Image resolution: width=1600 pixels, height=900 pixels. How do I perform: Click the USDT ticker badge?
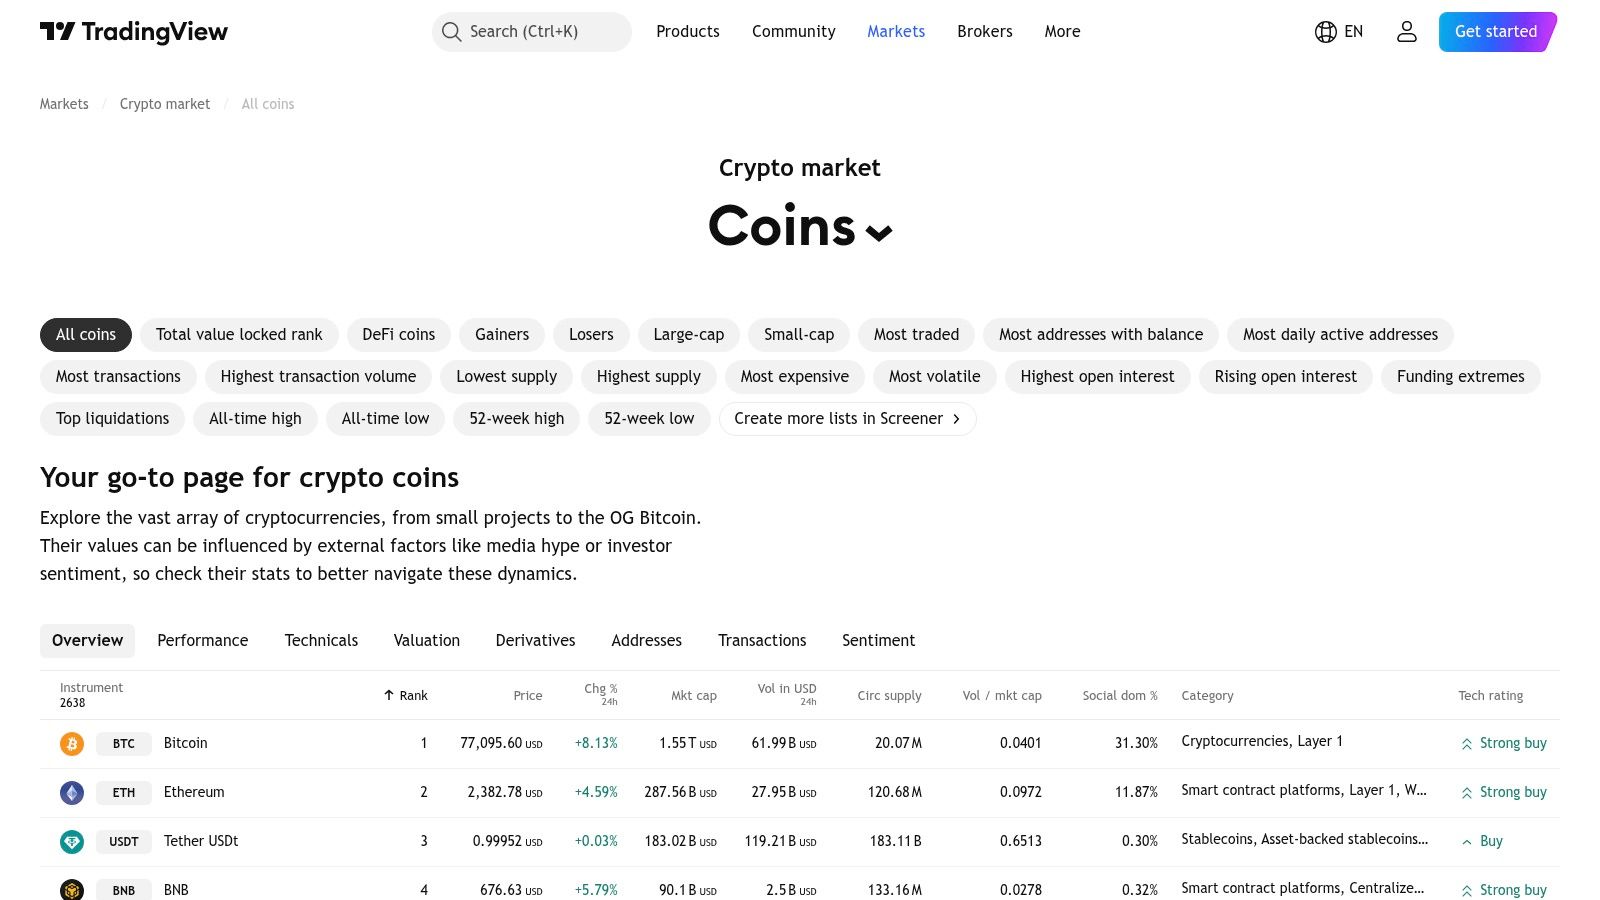pos(124,842)
